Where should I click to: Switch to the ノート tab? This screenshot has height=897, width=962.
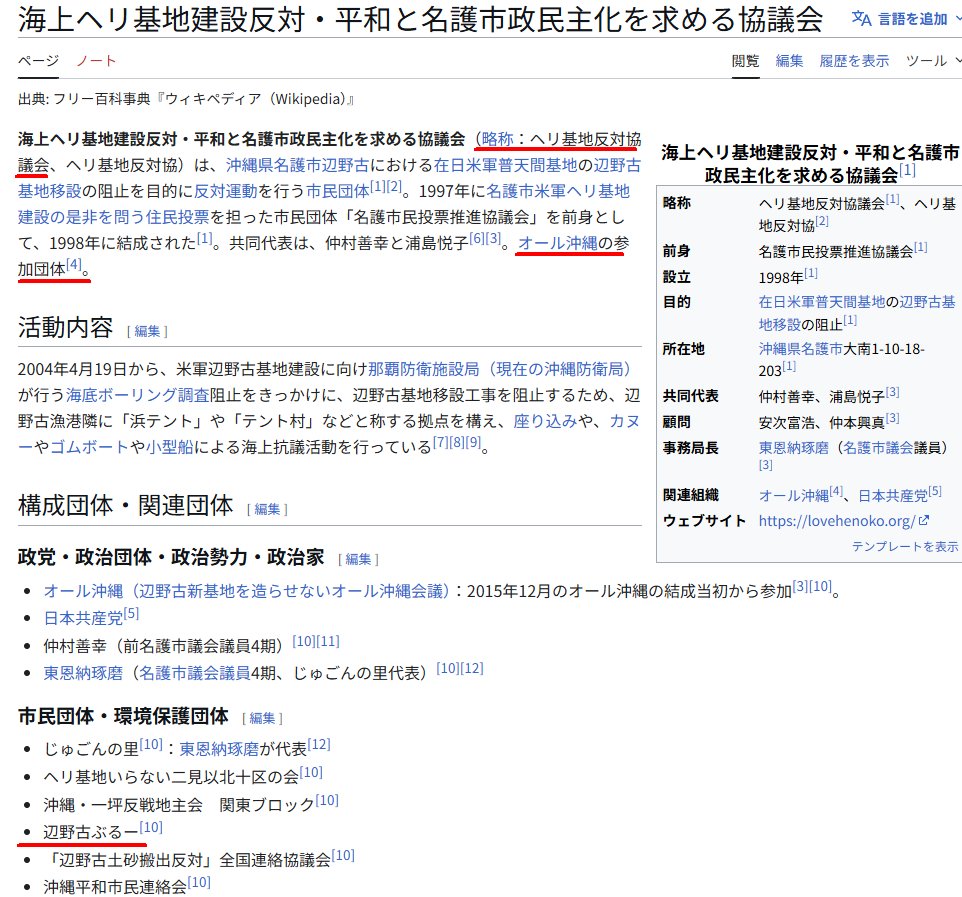tap(96, 61)
